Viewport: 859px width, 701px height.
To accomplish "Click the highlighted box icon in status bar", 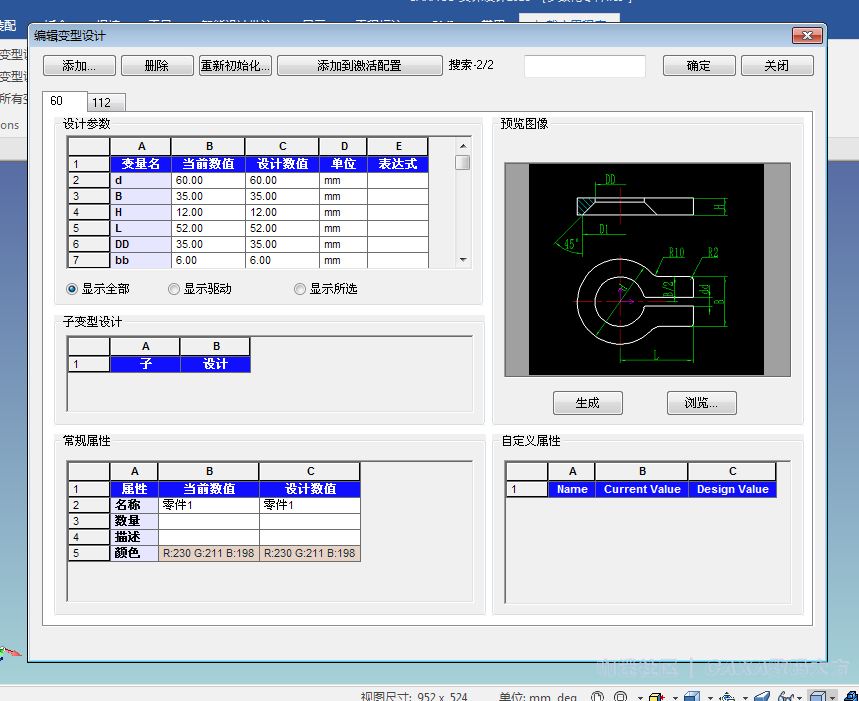I will (x=818, y=697).
